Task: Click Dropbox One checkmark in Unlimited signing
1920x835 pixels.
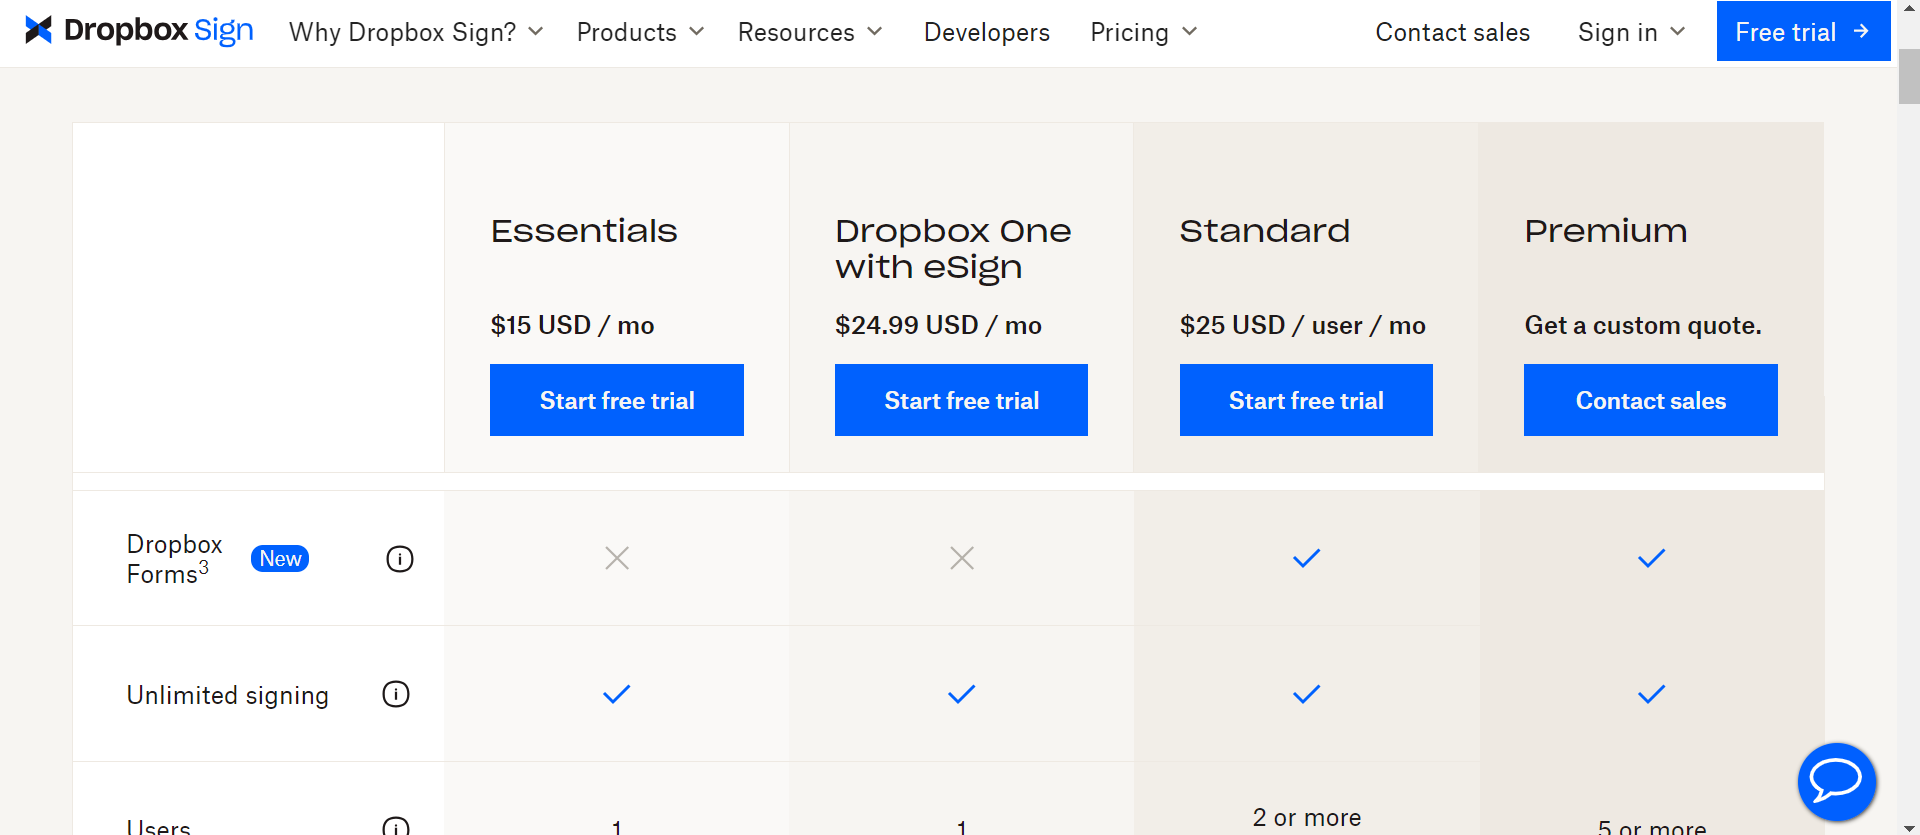Action: point(962,694)
